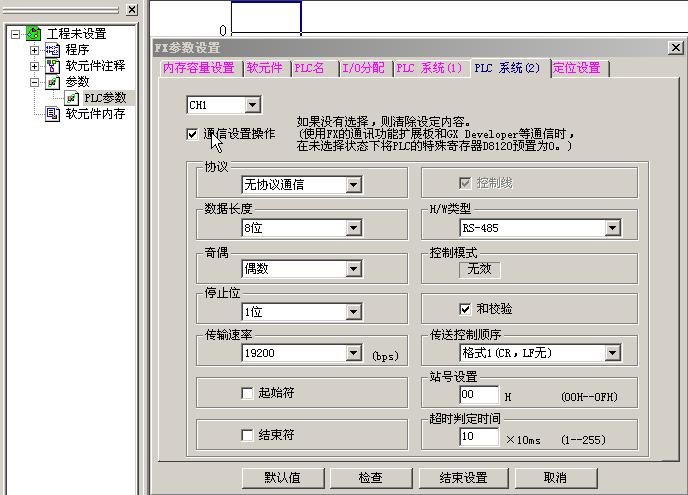
Task: Open the 协议 protocol dropdown
Action: tap(353, 184)
